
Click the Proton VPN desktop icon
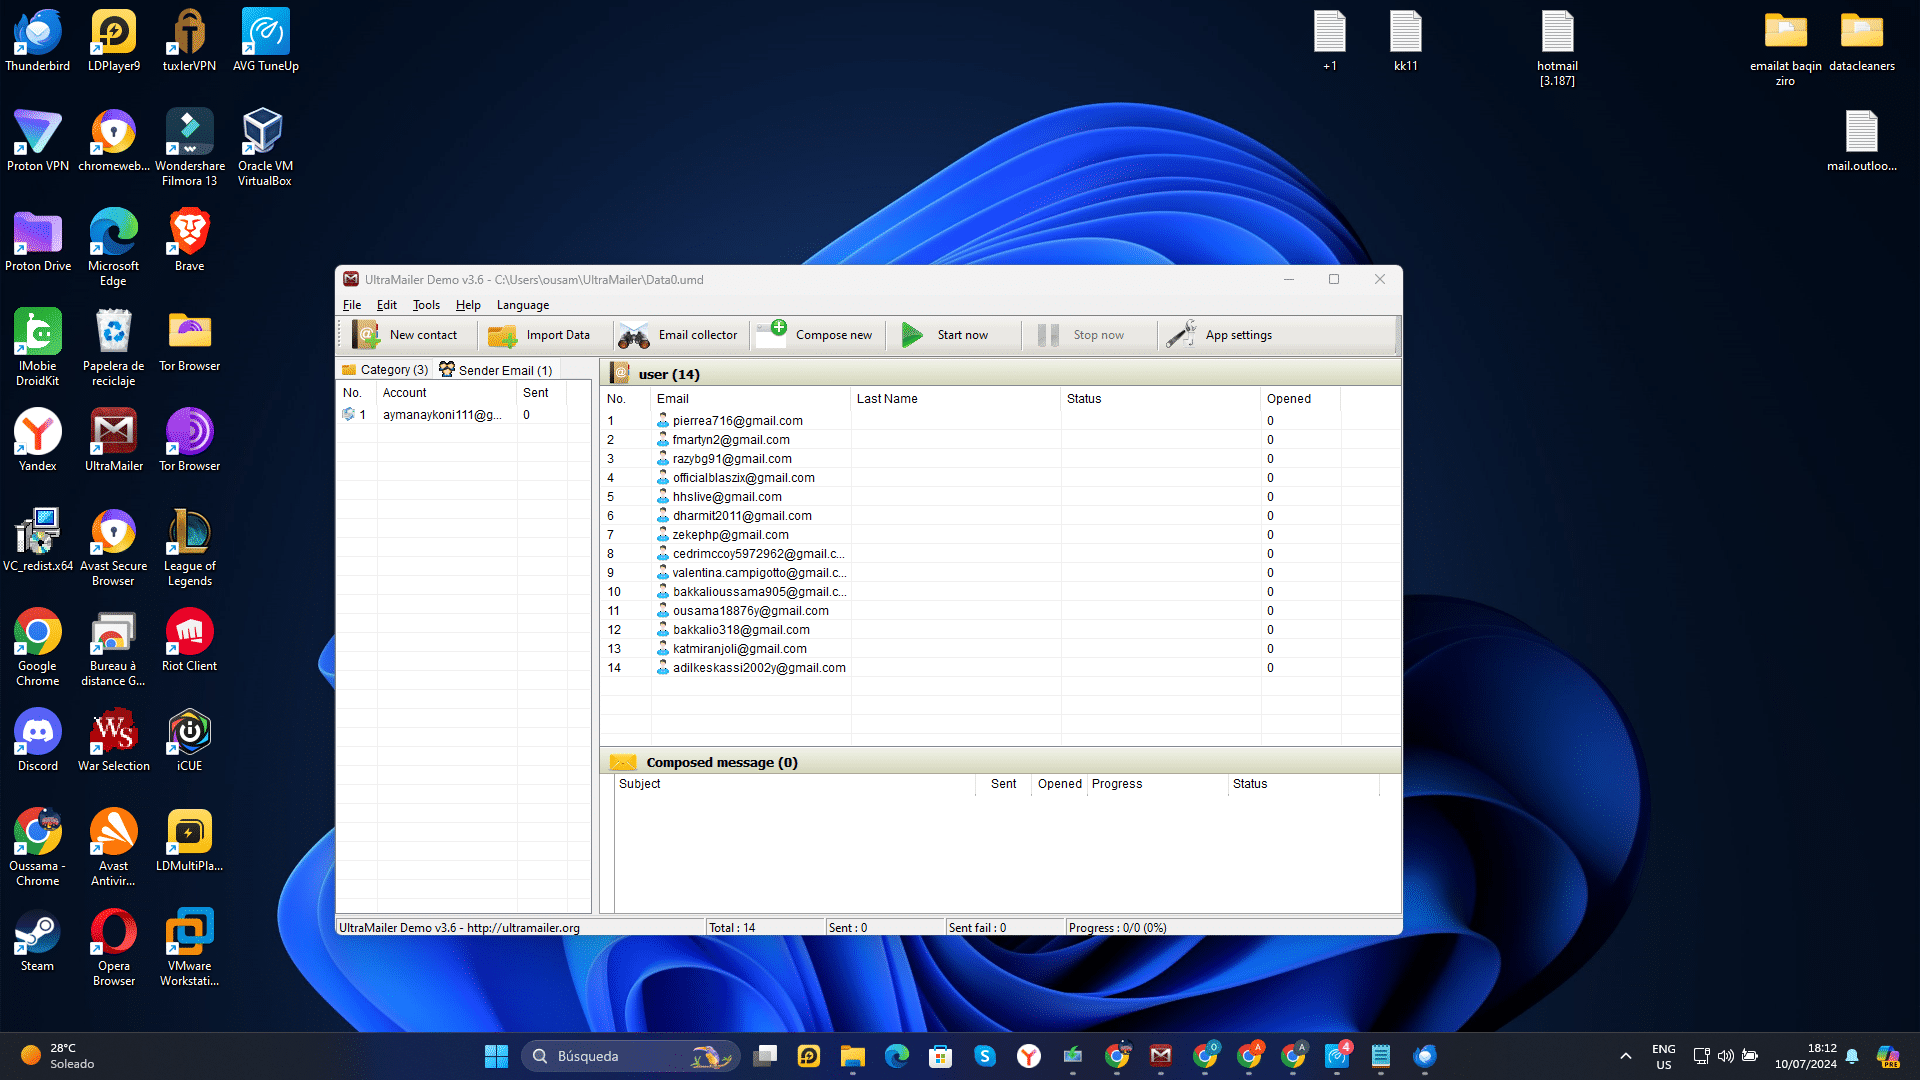click(x=38, y=141)
